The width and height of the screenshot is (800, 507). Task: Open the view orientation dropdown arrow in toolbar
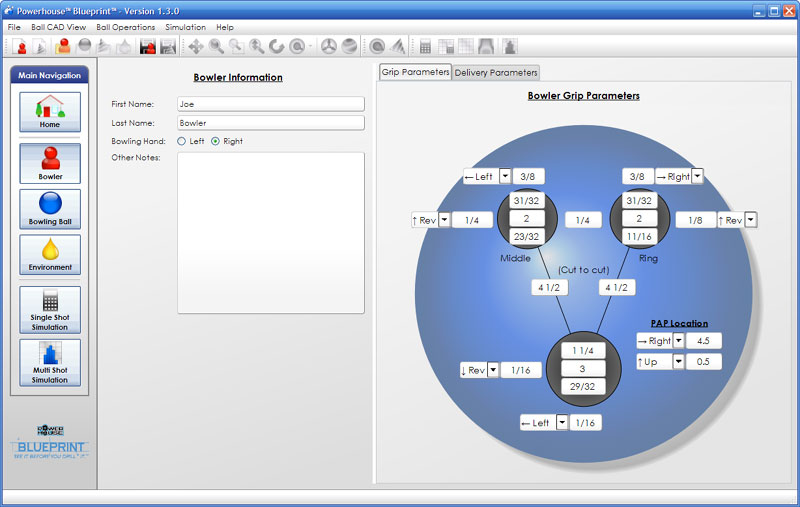[310, 46]
